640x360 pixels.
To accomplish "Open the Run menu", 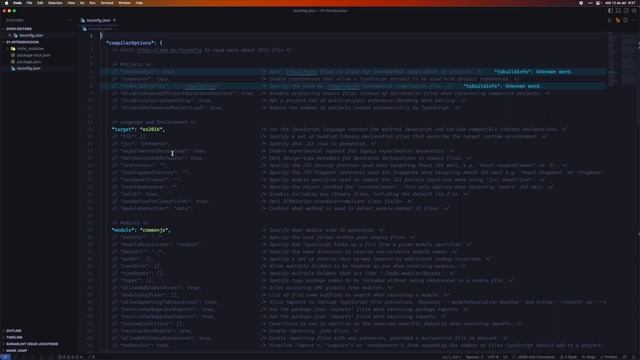I will click(92, 3).
